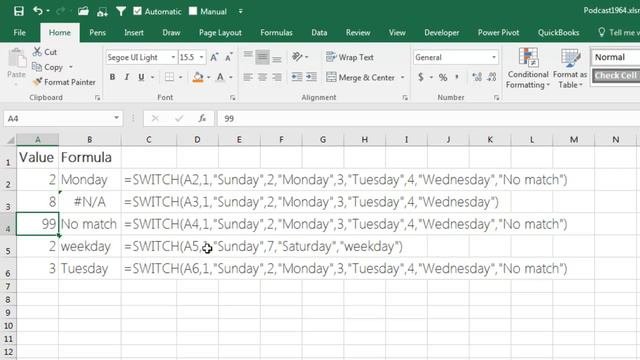The height and width of the screenshot is (360, 640).
Task: Decrease indent
Action: [x=297, y=77]
